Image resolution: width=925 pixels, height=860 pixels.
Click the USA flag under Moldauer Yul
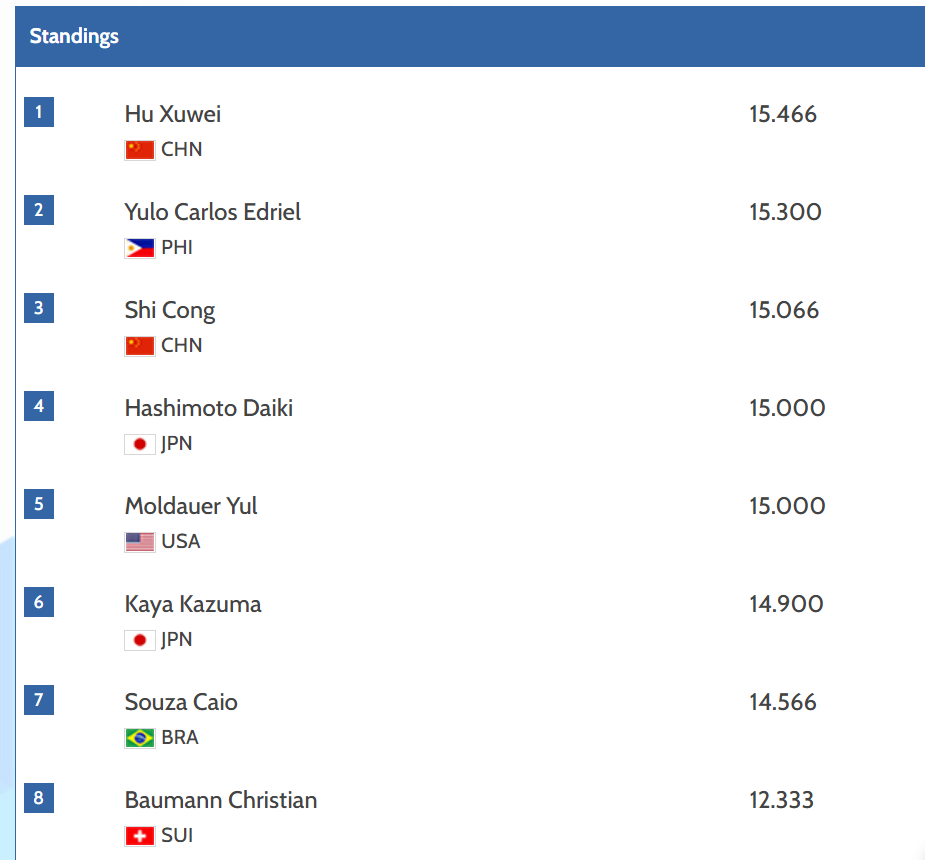[139, 541]
